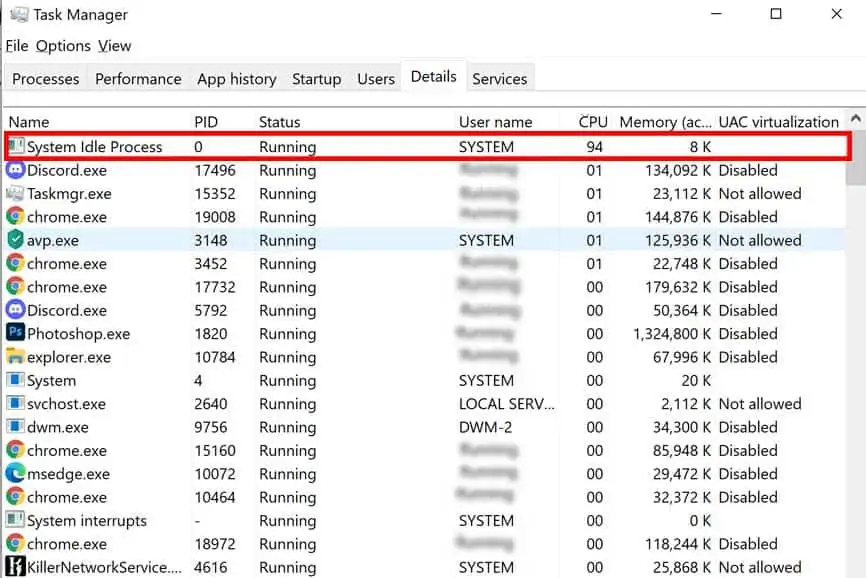Click the KillerNetworkService icon
This screenshot has height=578, width=866.
[x=12, y=568]
